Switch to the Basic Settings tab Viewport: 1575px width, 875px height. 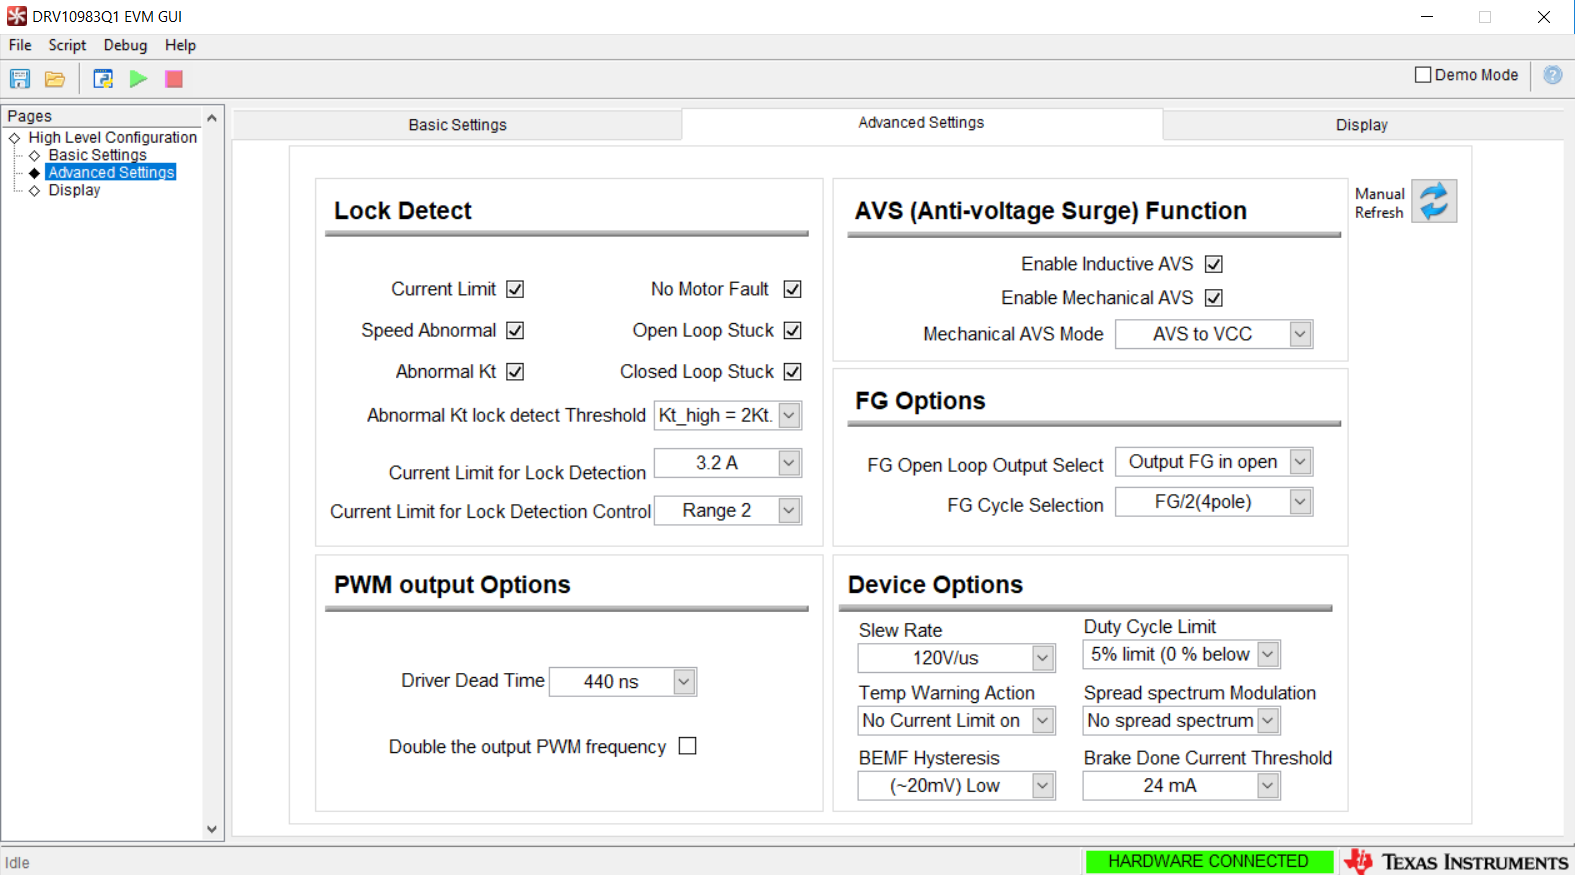tap(457, 125)
